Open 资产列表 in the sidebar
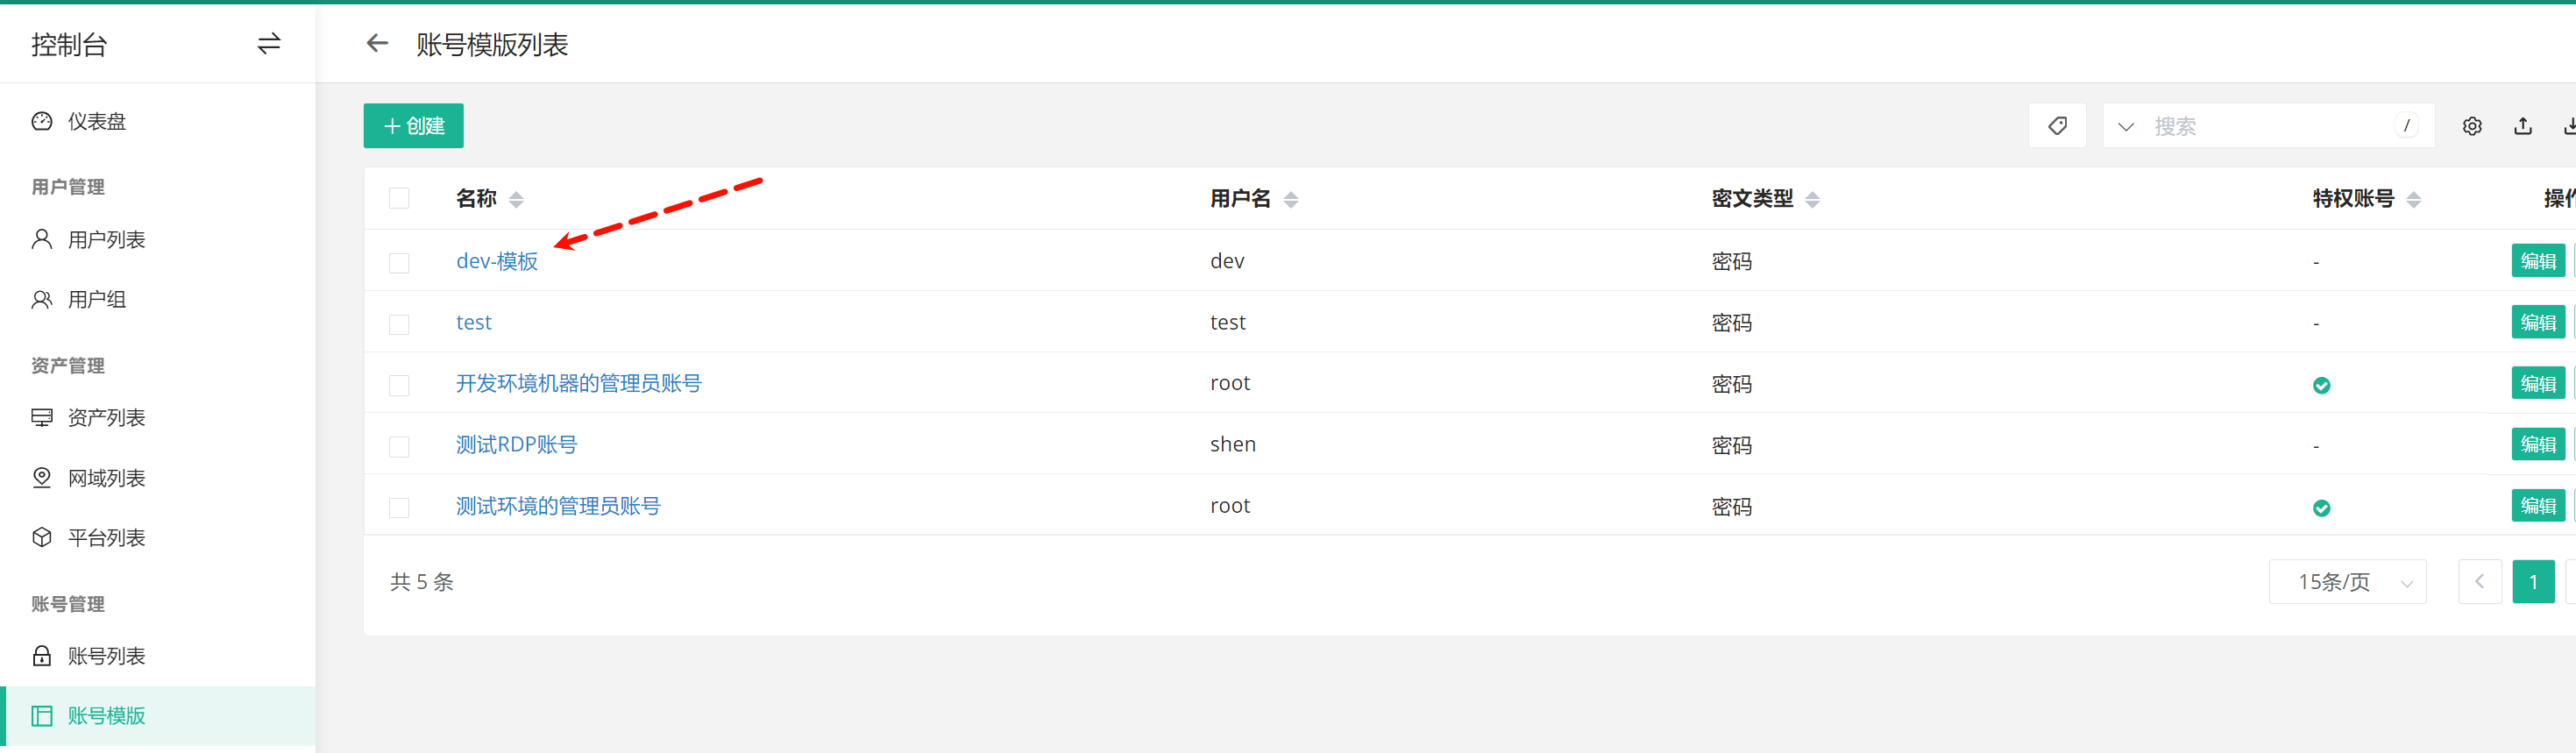Viewport: 2576px width, 753px height. (106, 418)
